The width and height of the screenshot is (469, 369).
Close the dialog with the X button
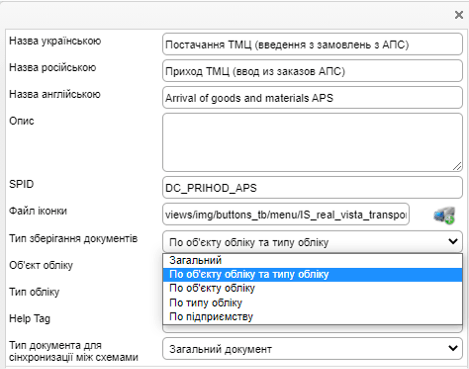click(459, 15)
